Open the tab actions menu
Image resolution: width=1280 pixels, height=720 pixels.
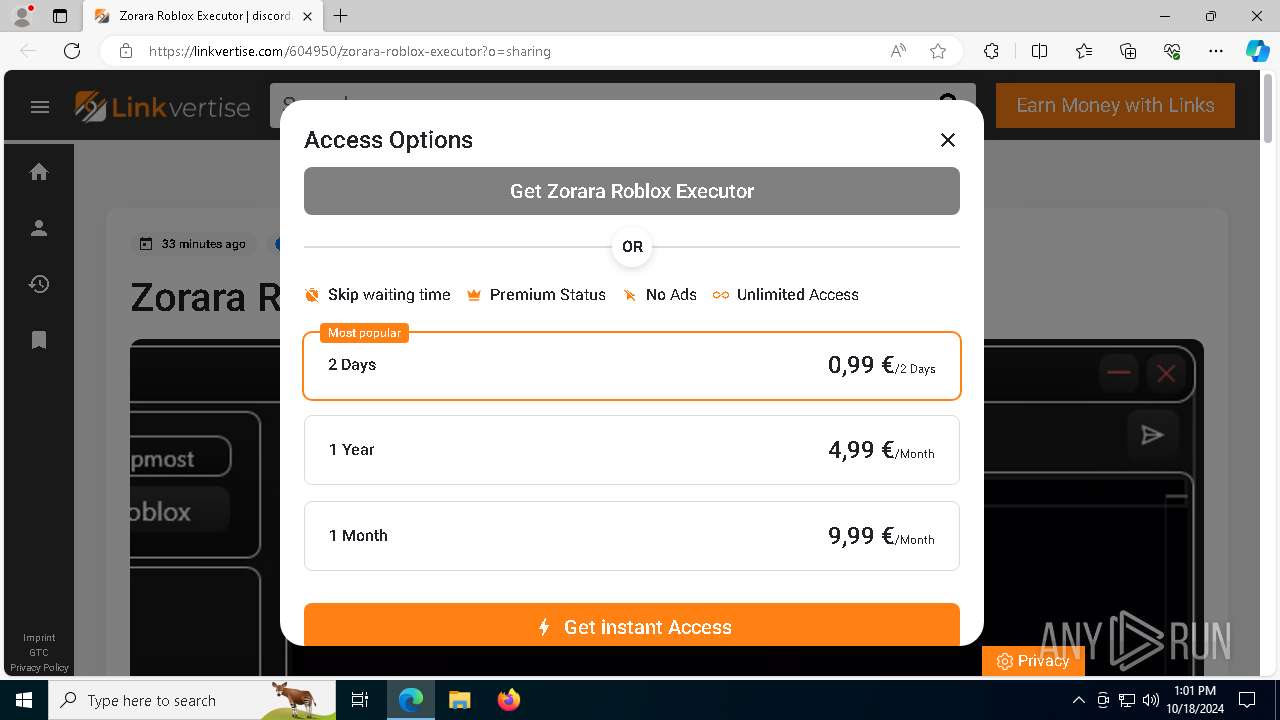pyautogui.click(x=60, y=16)
